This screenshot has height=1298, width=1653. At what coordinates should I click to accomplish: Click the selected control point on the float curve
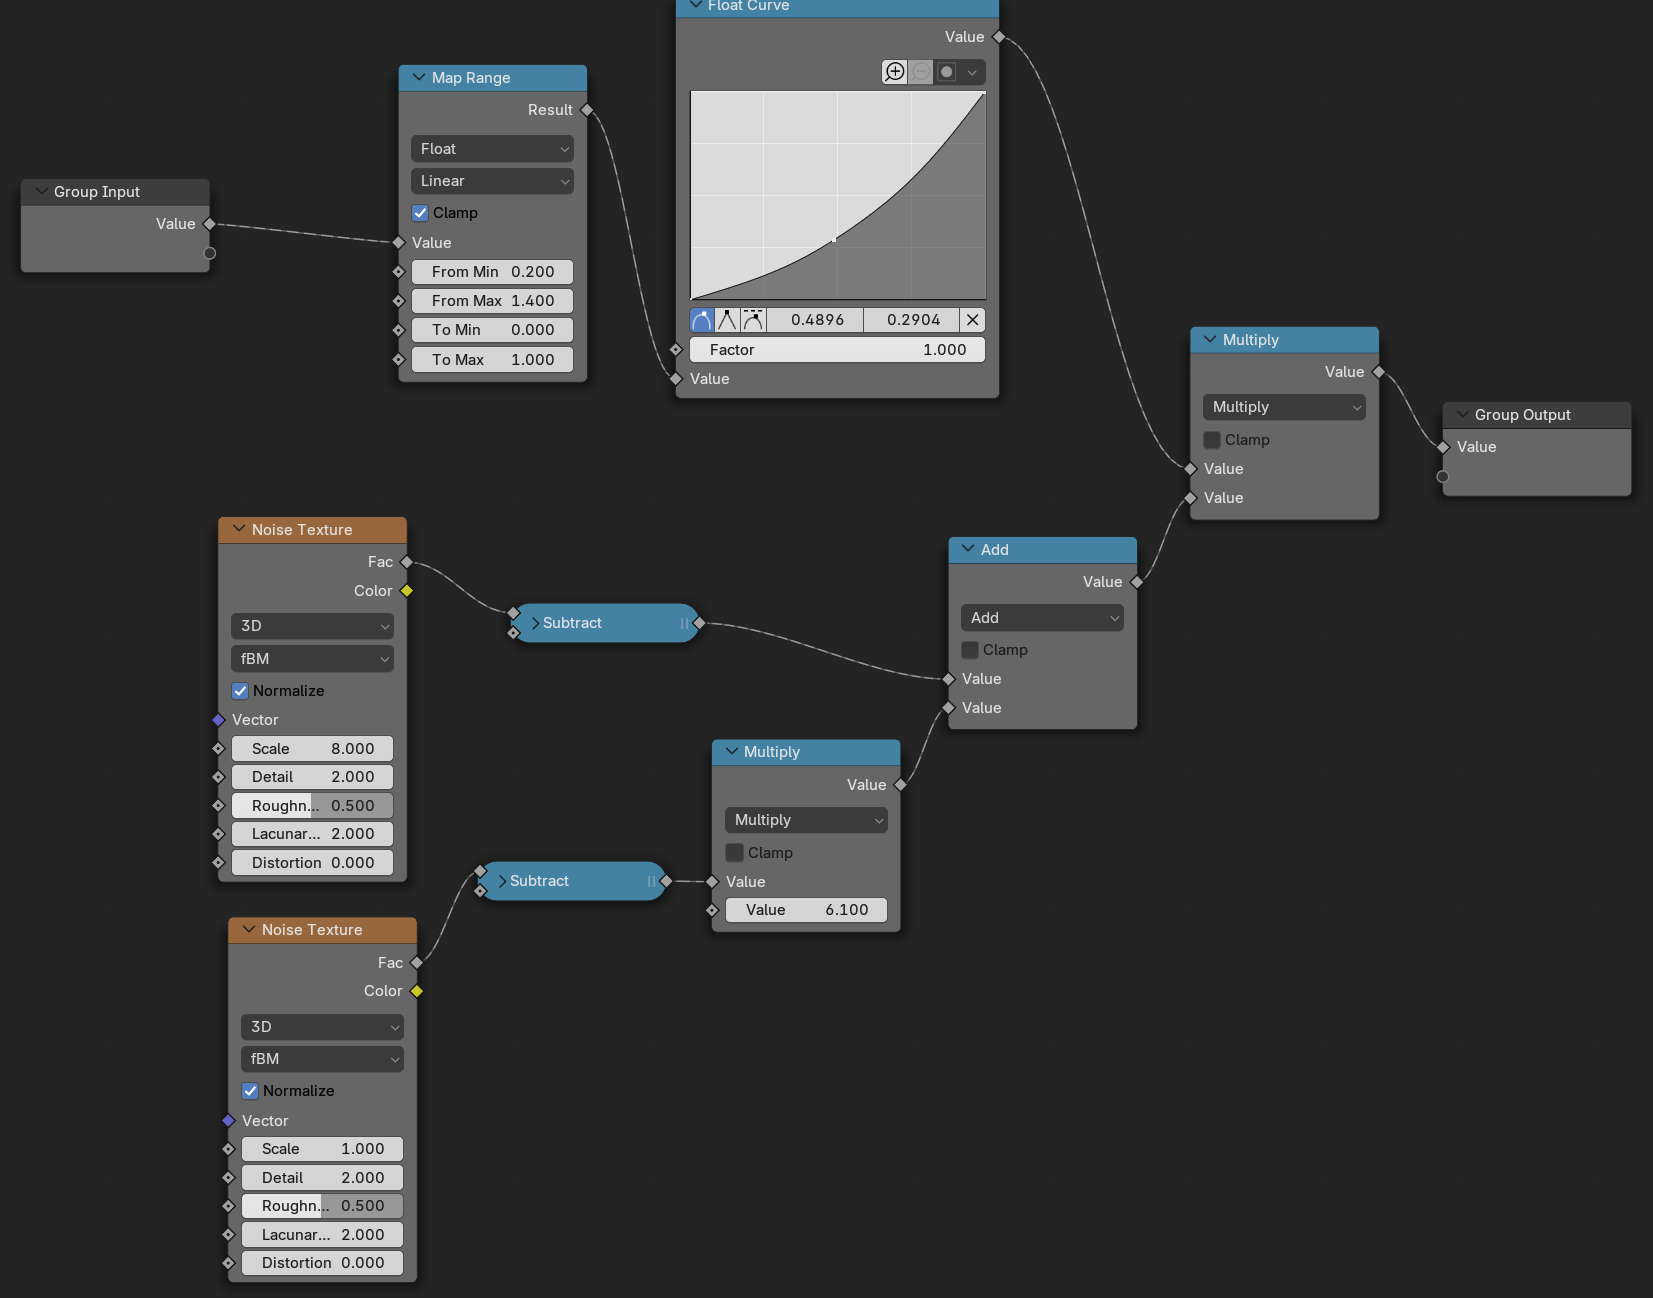835,240
